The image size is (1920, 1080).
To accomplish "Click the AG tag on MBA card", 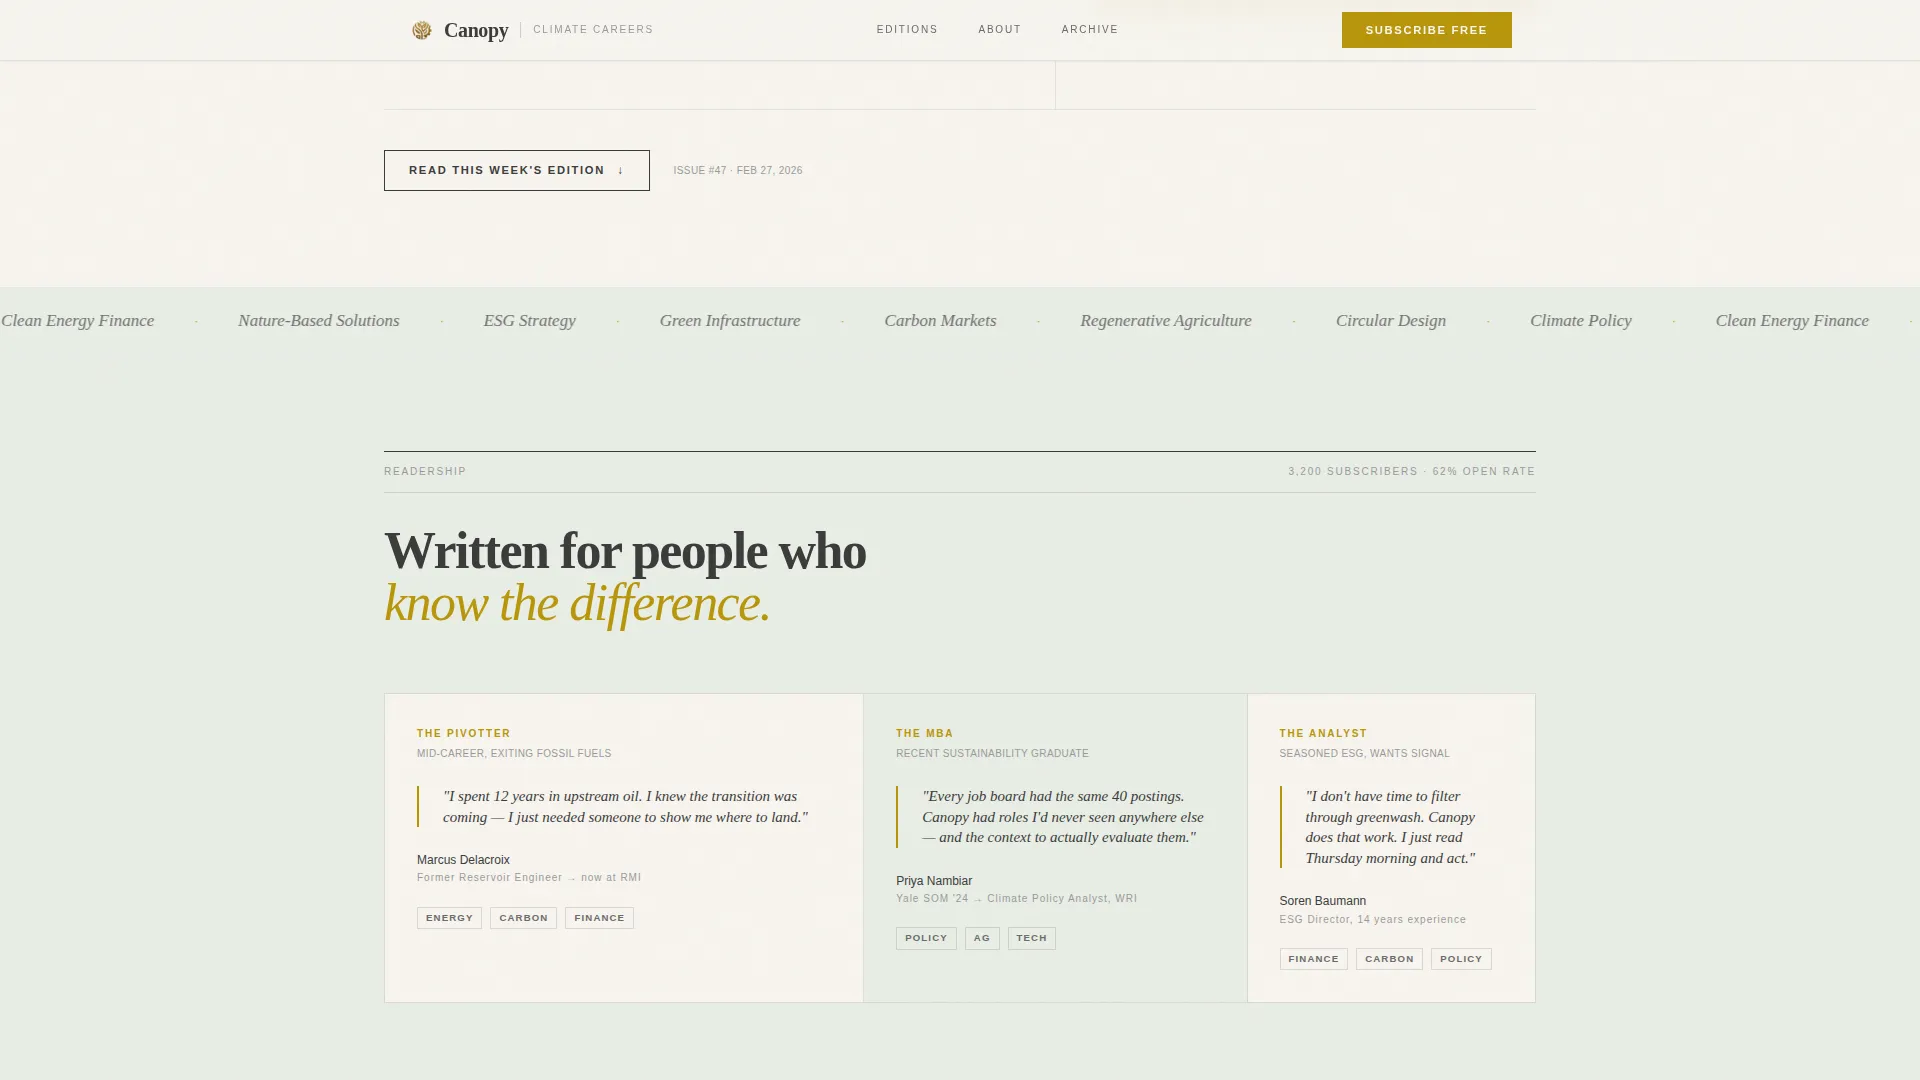I will [982, 938].
